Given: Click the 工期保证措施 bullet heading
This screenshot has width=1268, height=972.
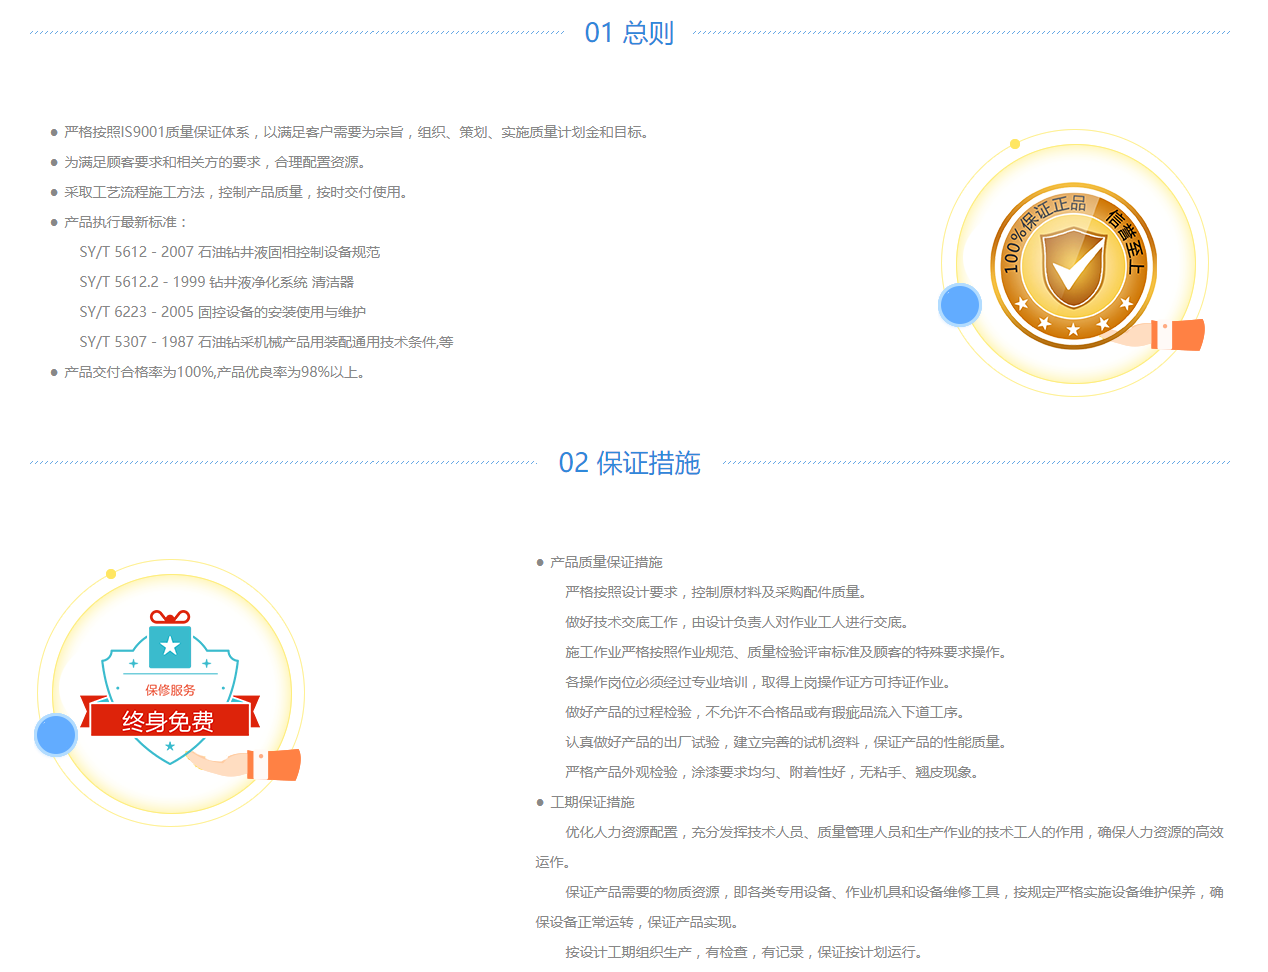Looking at the screenshot, I should pos(592,802).
